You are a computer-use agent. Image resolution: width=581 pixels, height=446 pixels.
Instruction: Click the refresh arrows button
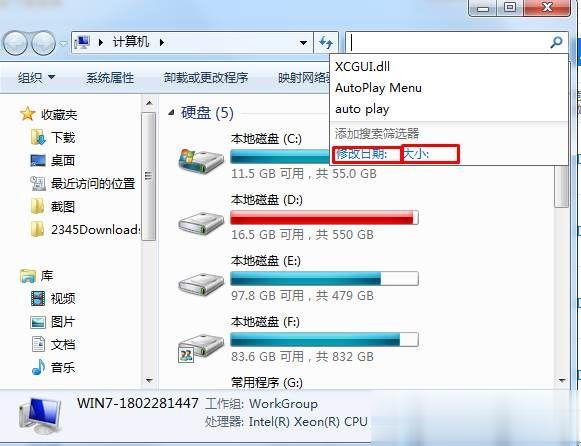326,43
